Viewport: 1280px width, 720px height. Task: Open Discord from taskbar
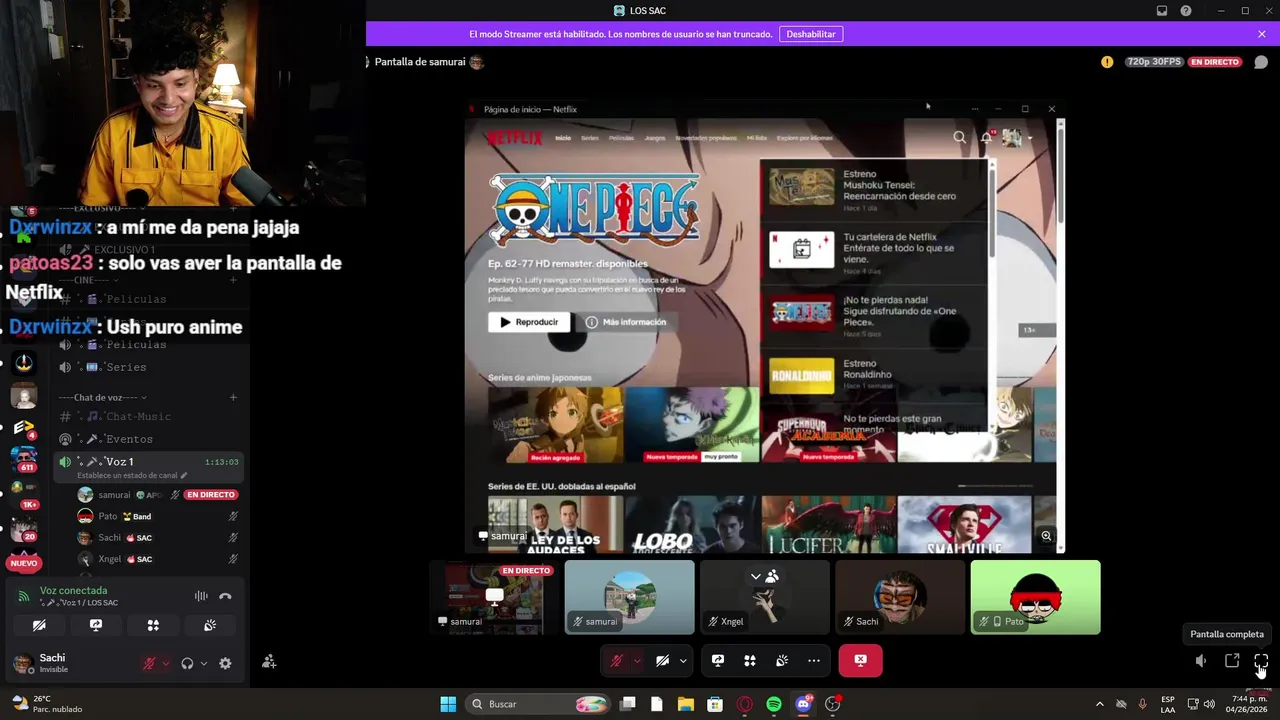(803, 704)
